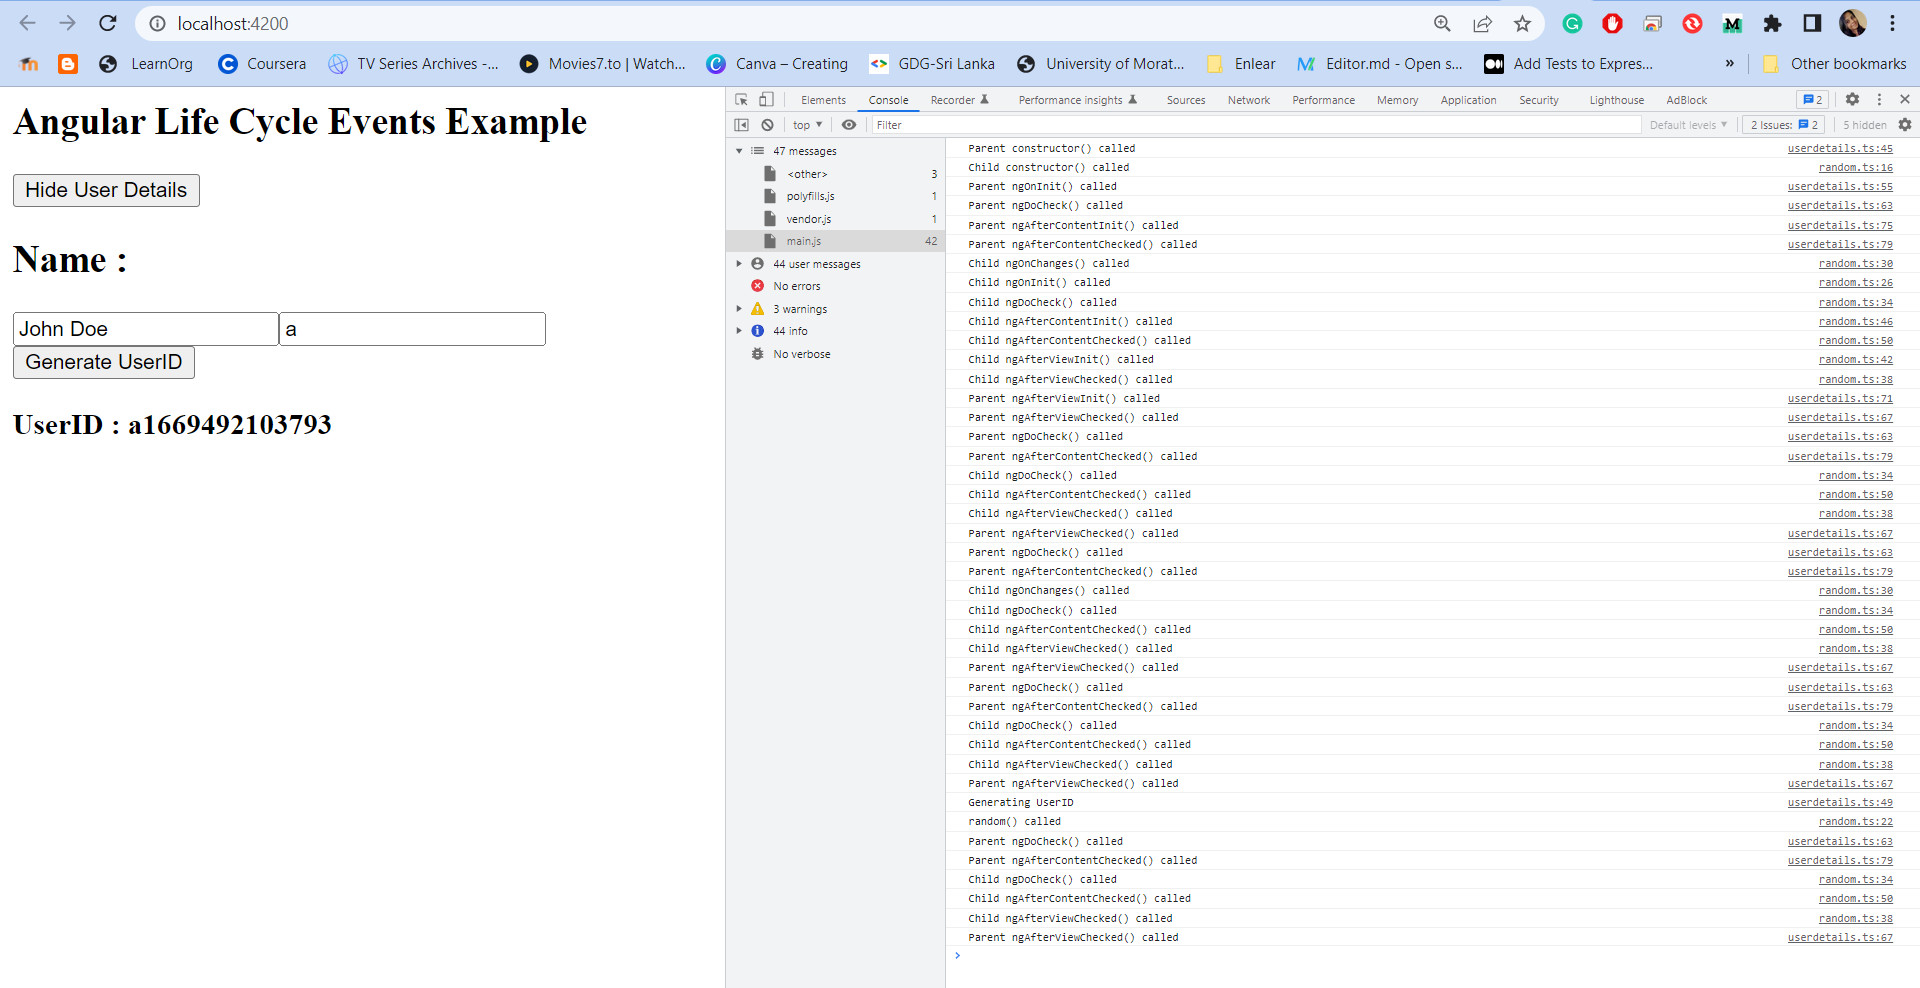Open the red opera-style extension icon

1692,23
